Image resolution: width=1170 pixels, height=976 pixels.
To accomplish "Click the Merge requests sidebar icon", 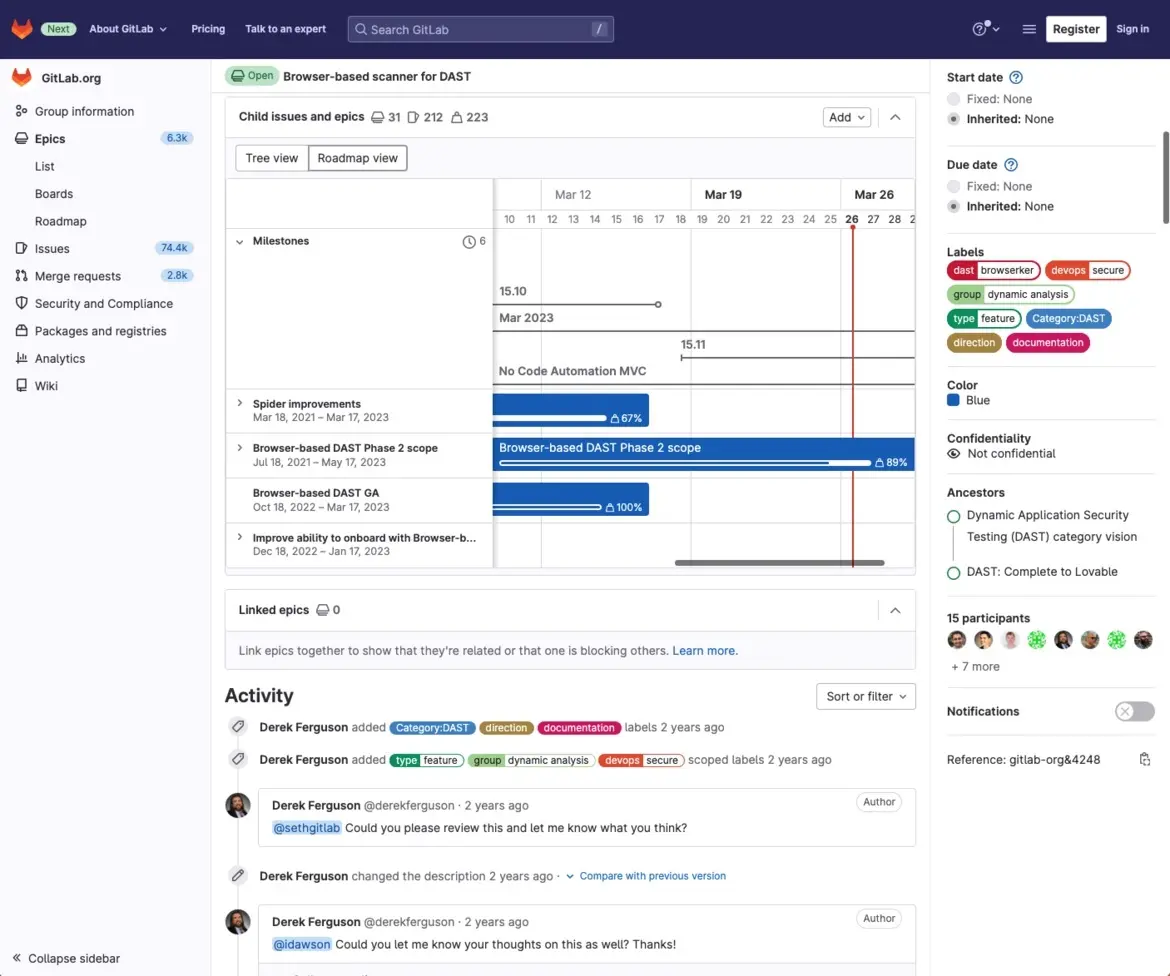I will pyautogui.click(x=21, y=276).
